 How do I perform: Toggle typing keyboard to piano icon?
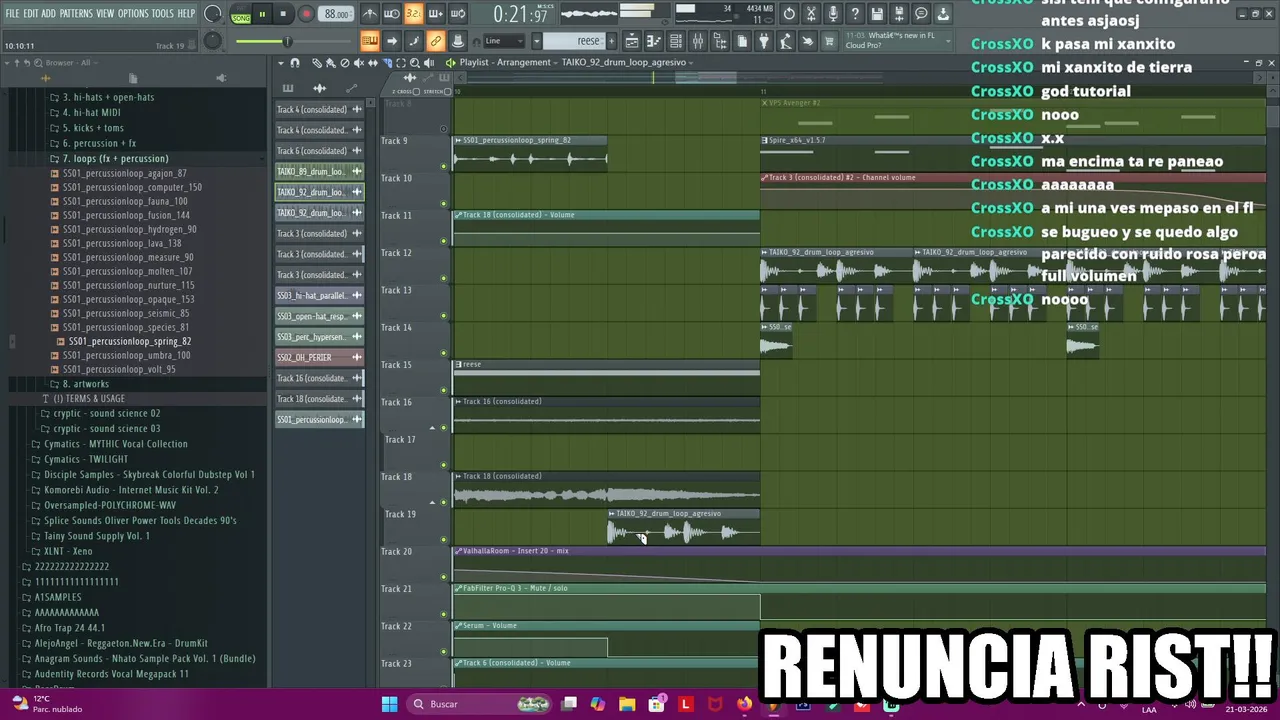coord(370,41)
